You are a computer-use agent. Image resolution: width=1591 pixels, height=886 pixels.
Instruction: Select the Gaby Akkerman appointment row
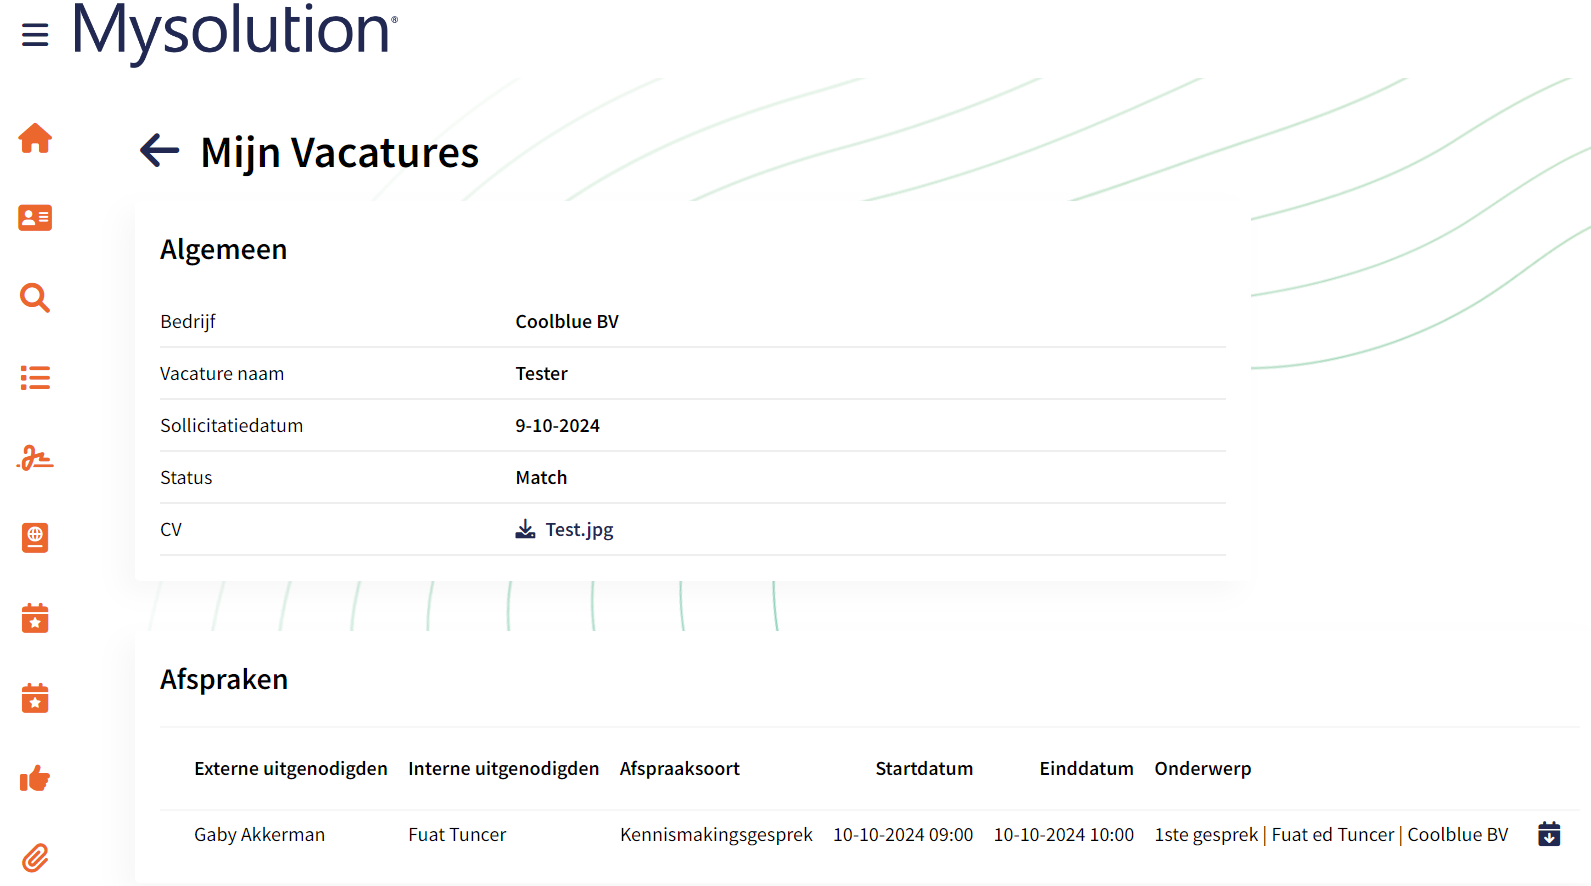pyautogui.click(x=259, y=834)
